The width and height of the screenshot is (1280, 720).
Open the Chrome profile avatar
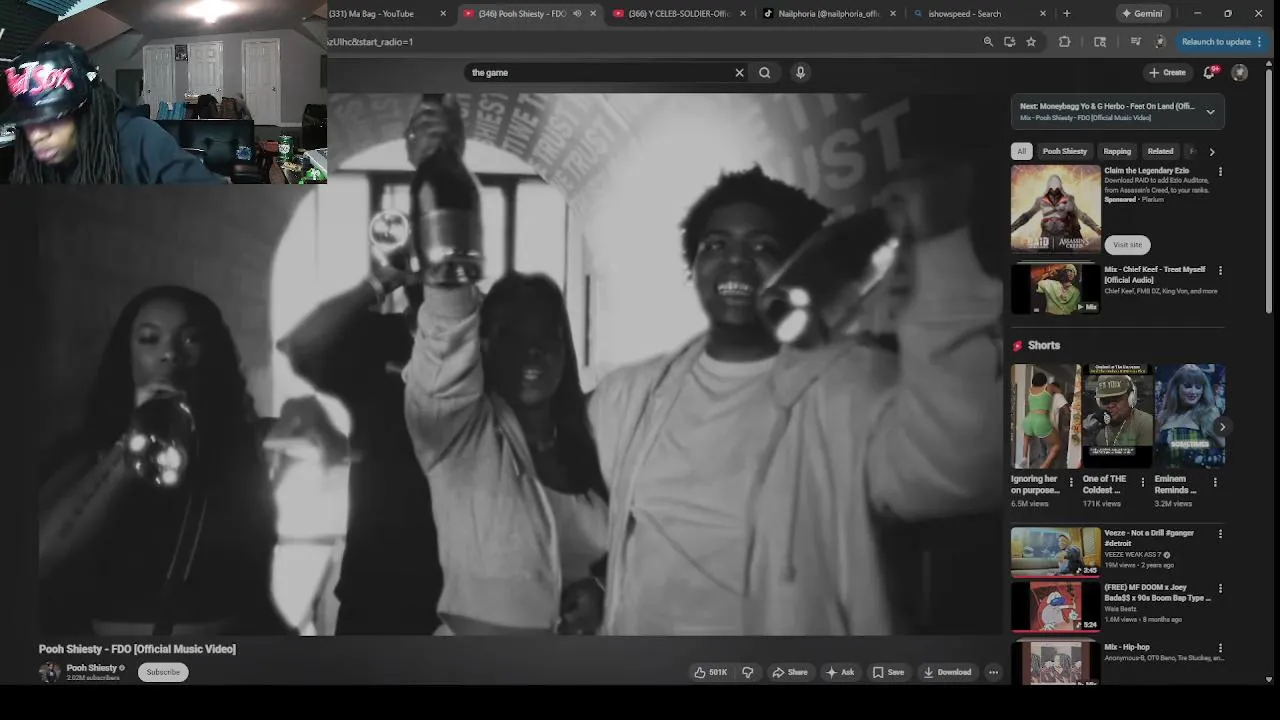pyautogui.click(x=1160, y=42)
